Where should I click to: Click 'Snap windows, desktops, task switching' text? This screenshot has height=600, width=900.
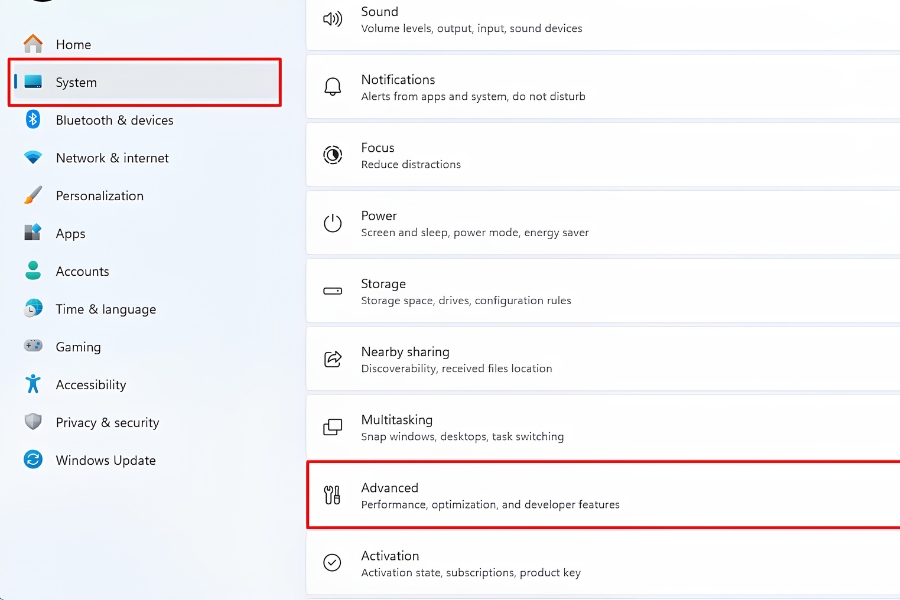[x=462, y=436]
